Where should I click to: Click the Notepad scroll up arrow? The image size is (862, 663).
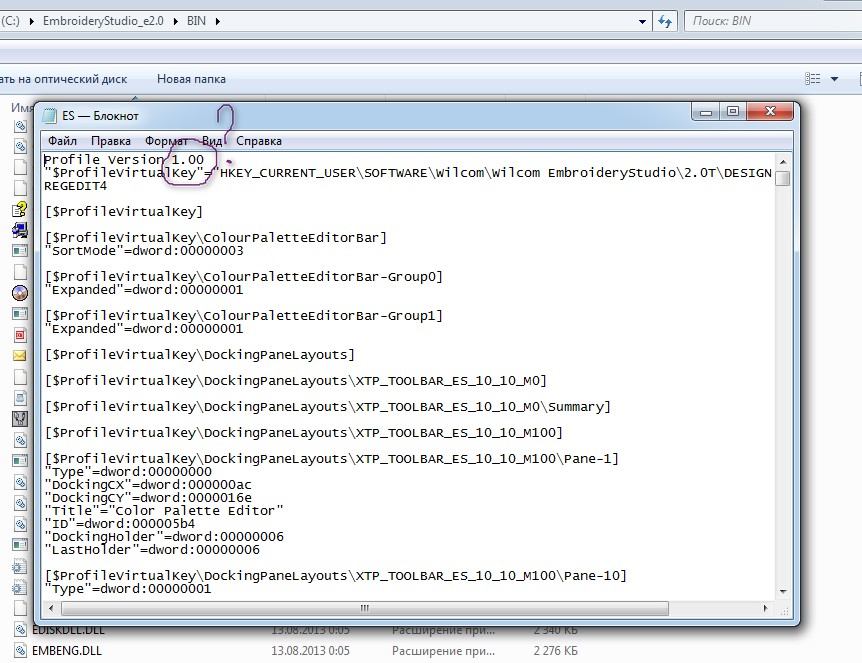coord(783,162)
